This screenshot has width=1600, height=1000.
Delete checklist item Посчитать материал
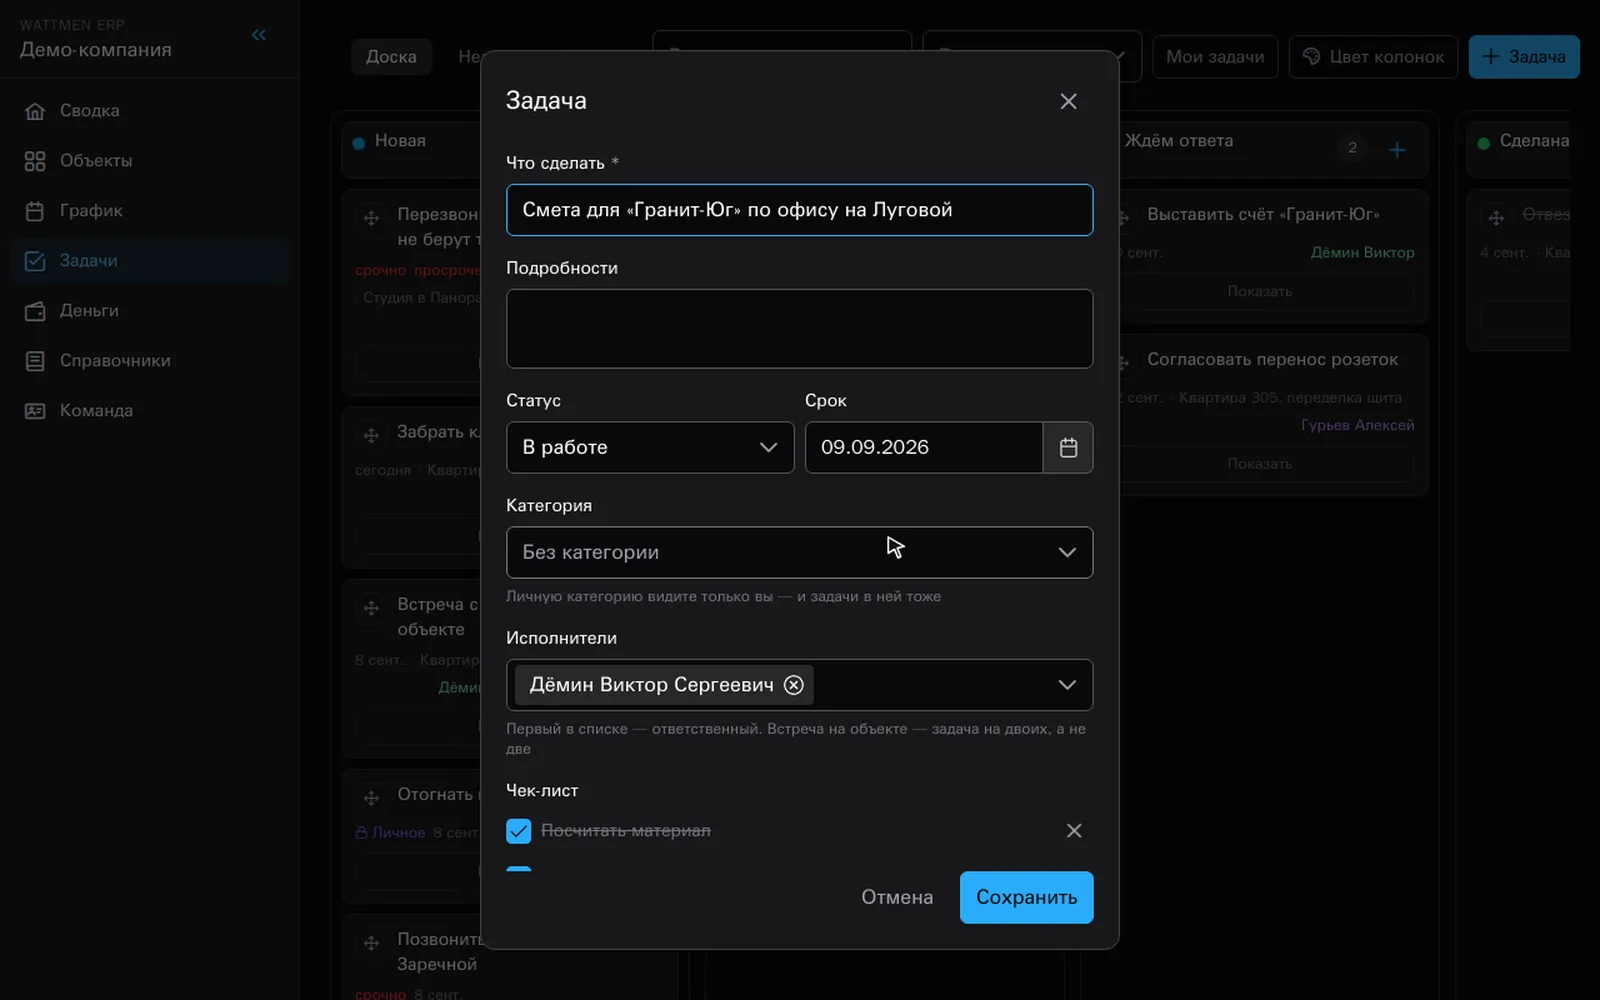pos(1074,831)
